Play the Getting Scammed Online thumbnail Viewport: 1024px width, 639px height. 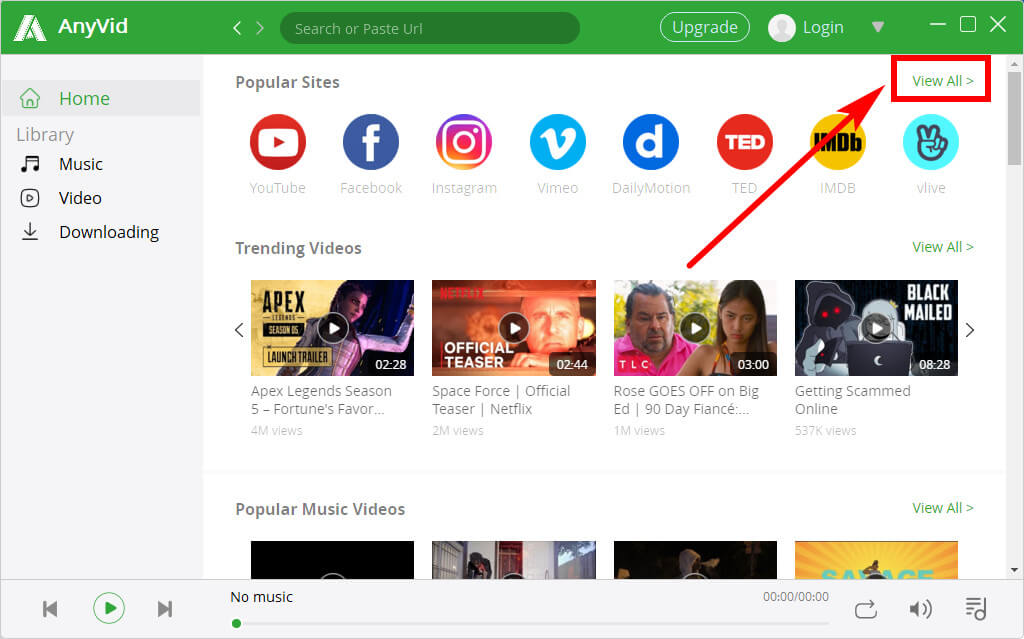(x=876, y=328)
